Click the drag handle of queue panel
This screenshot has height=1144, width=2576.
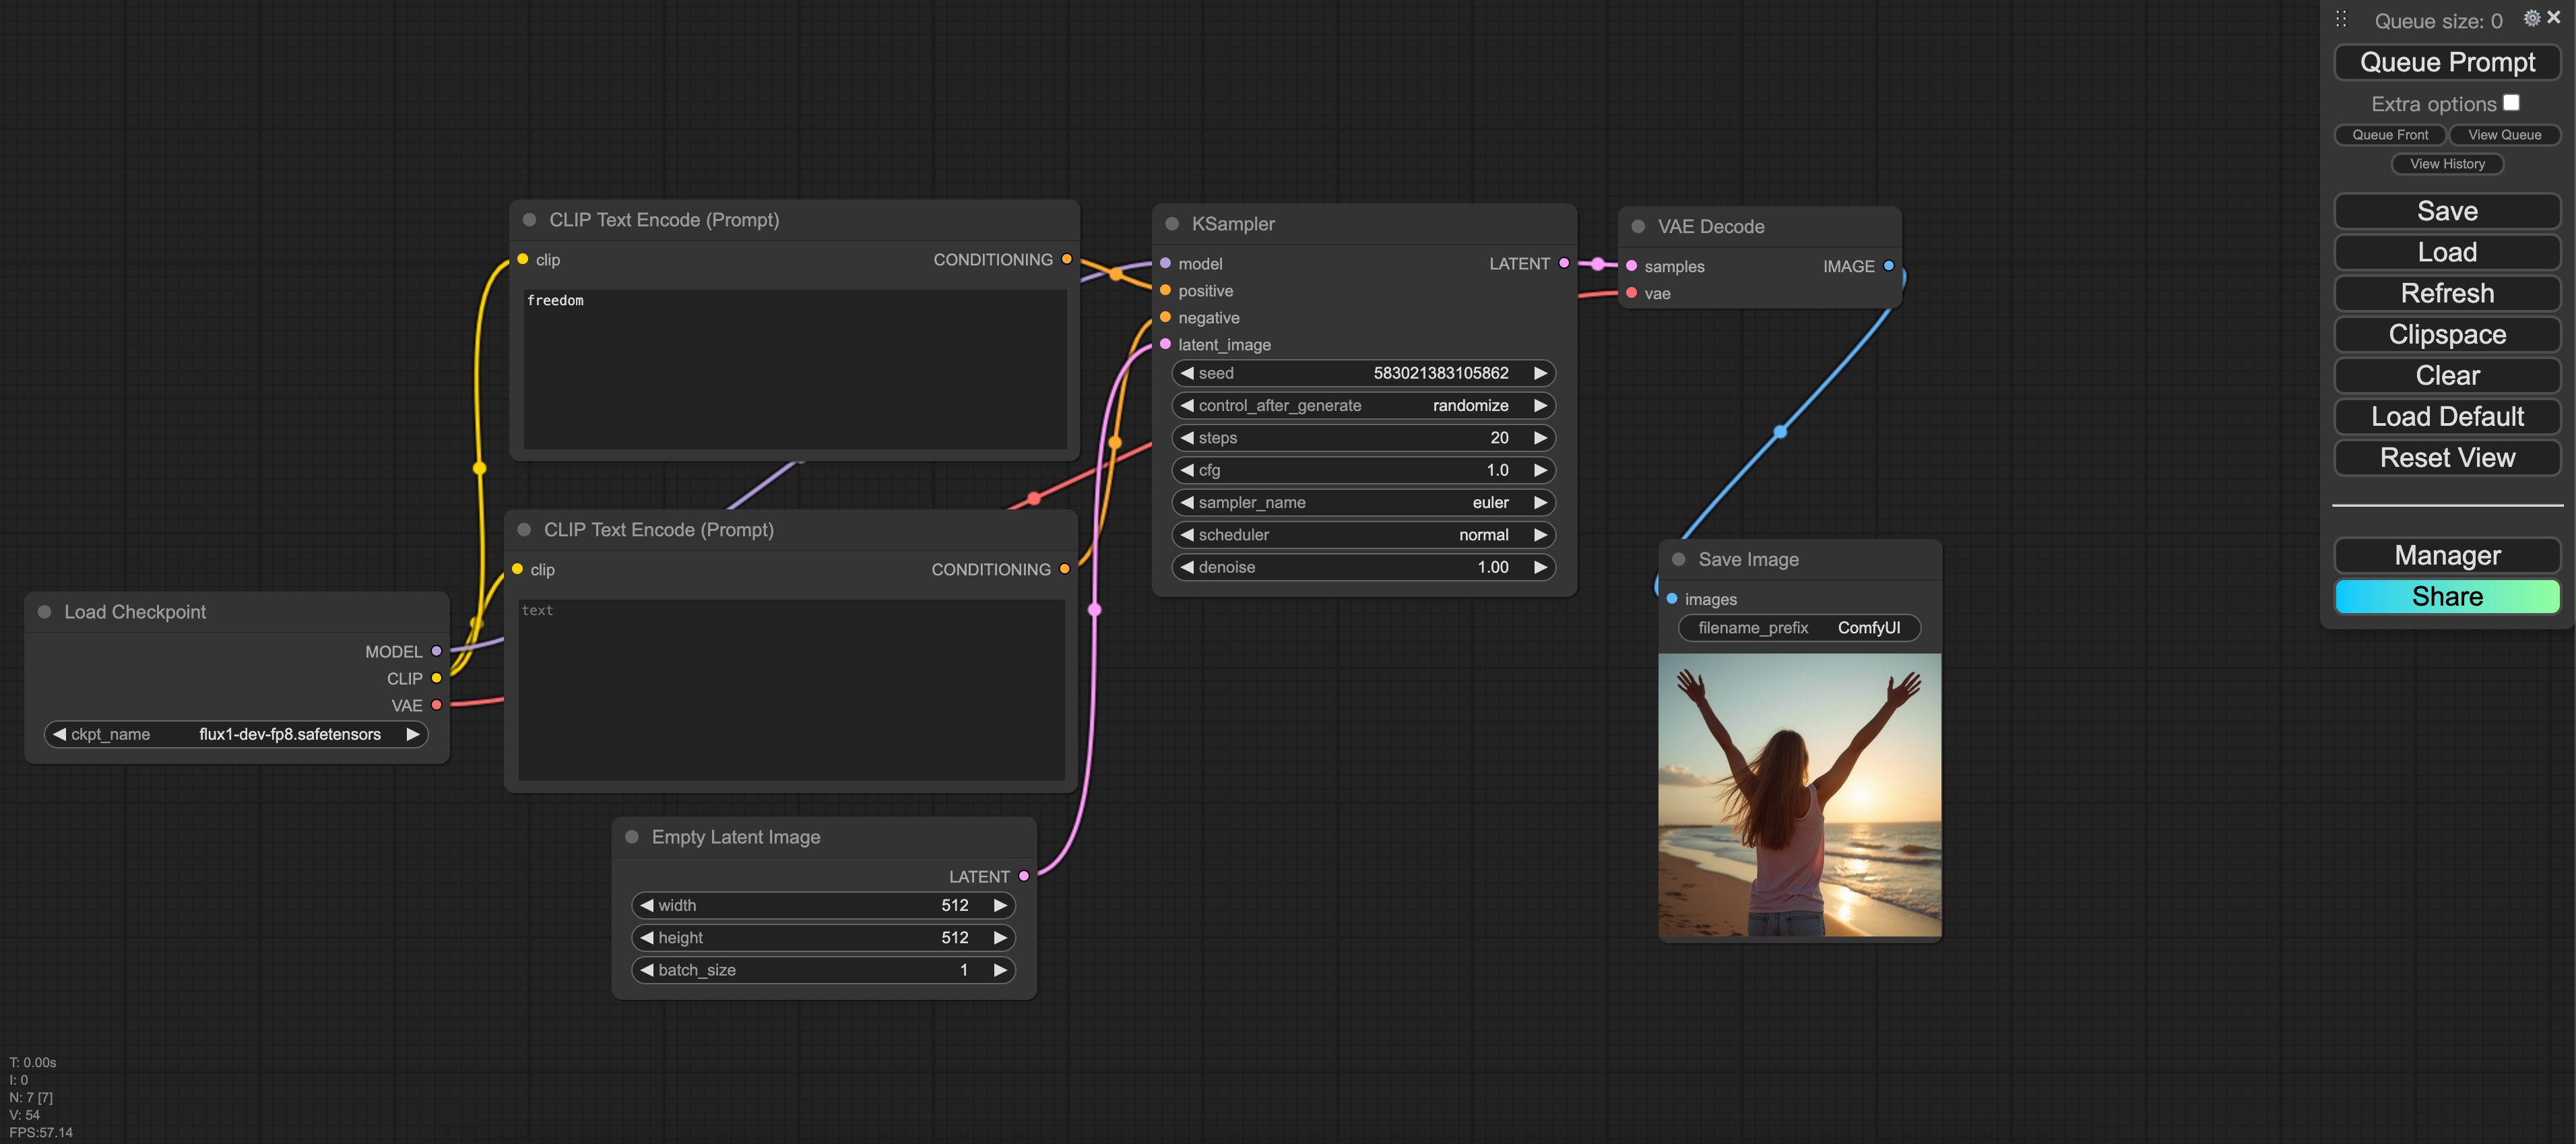(x=2341, y=19)
